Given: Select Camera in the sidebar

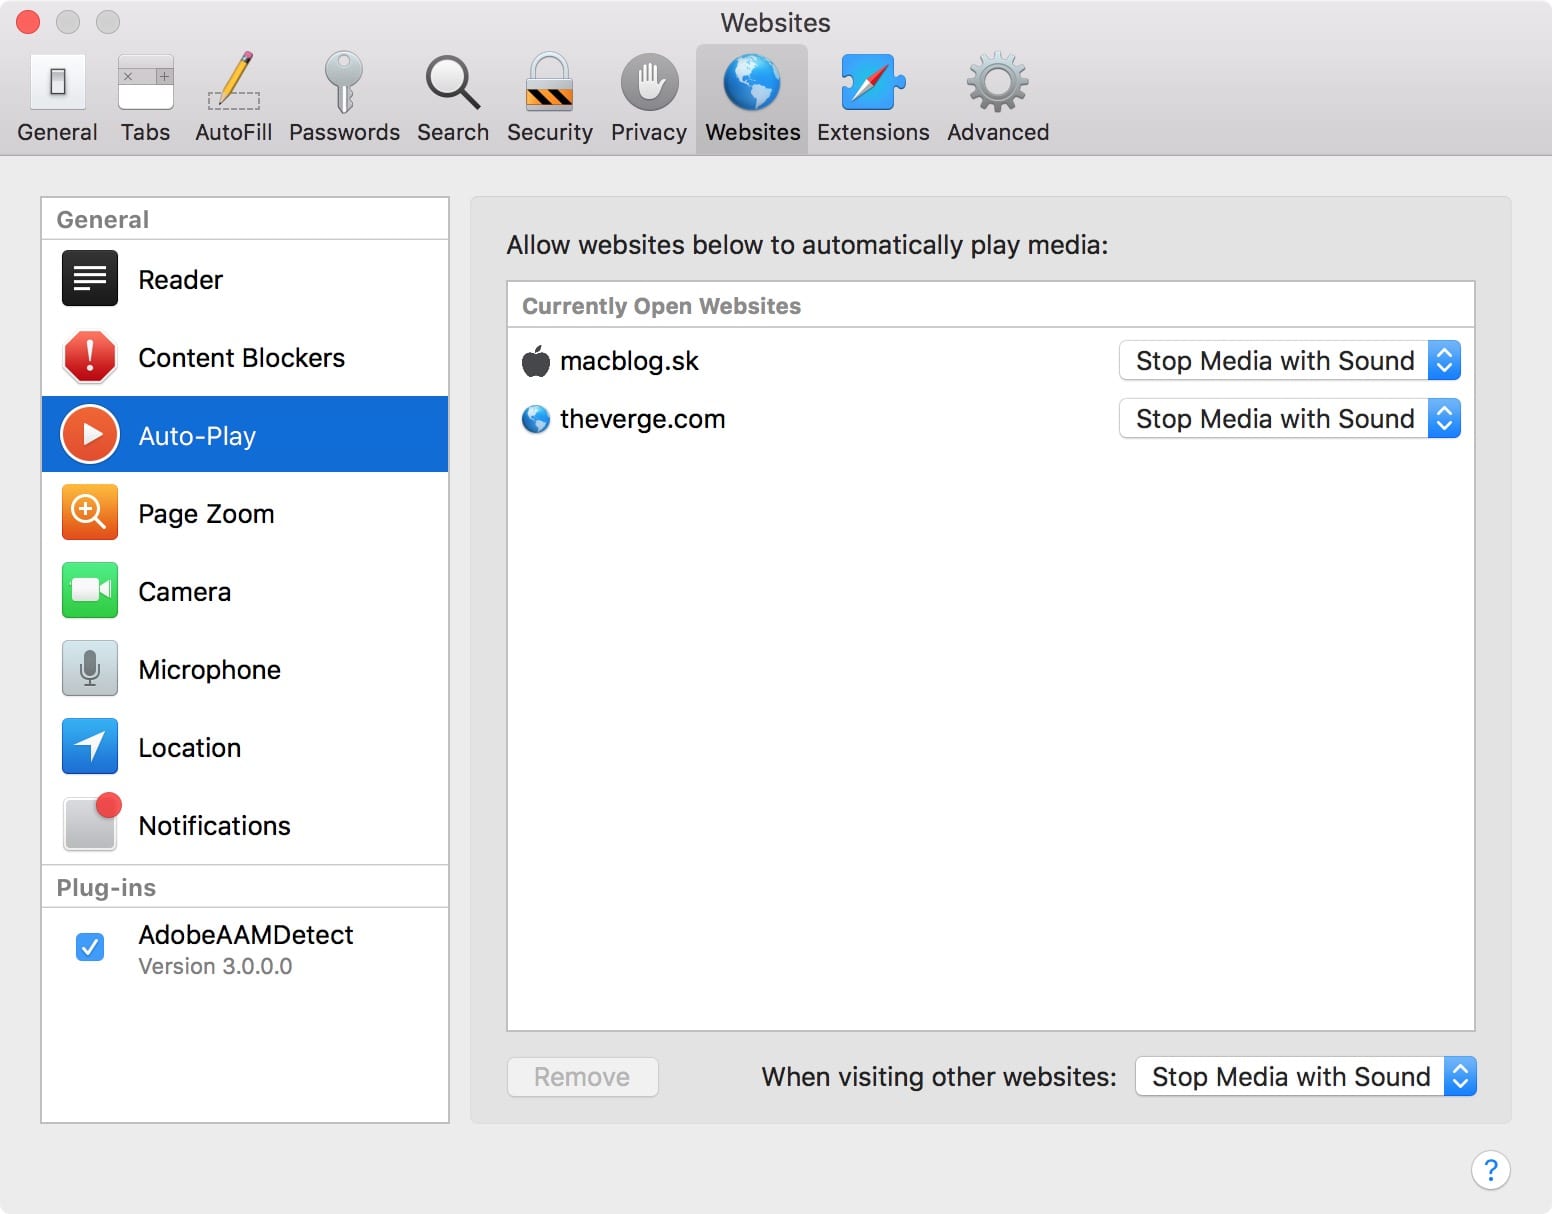Looking at the screenshot, I should (x=245, y=591).
